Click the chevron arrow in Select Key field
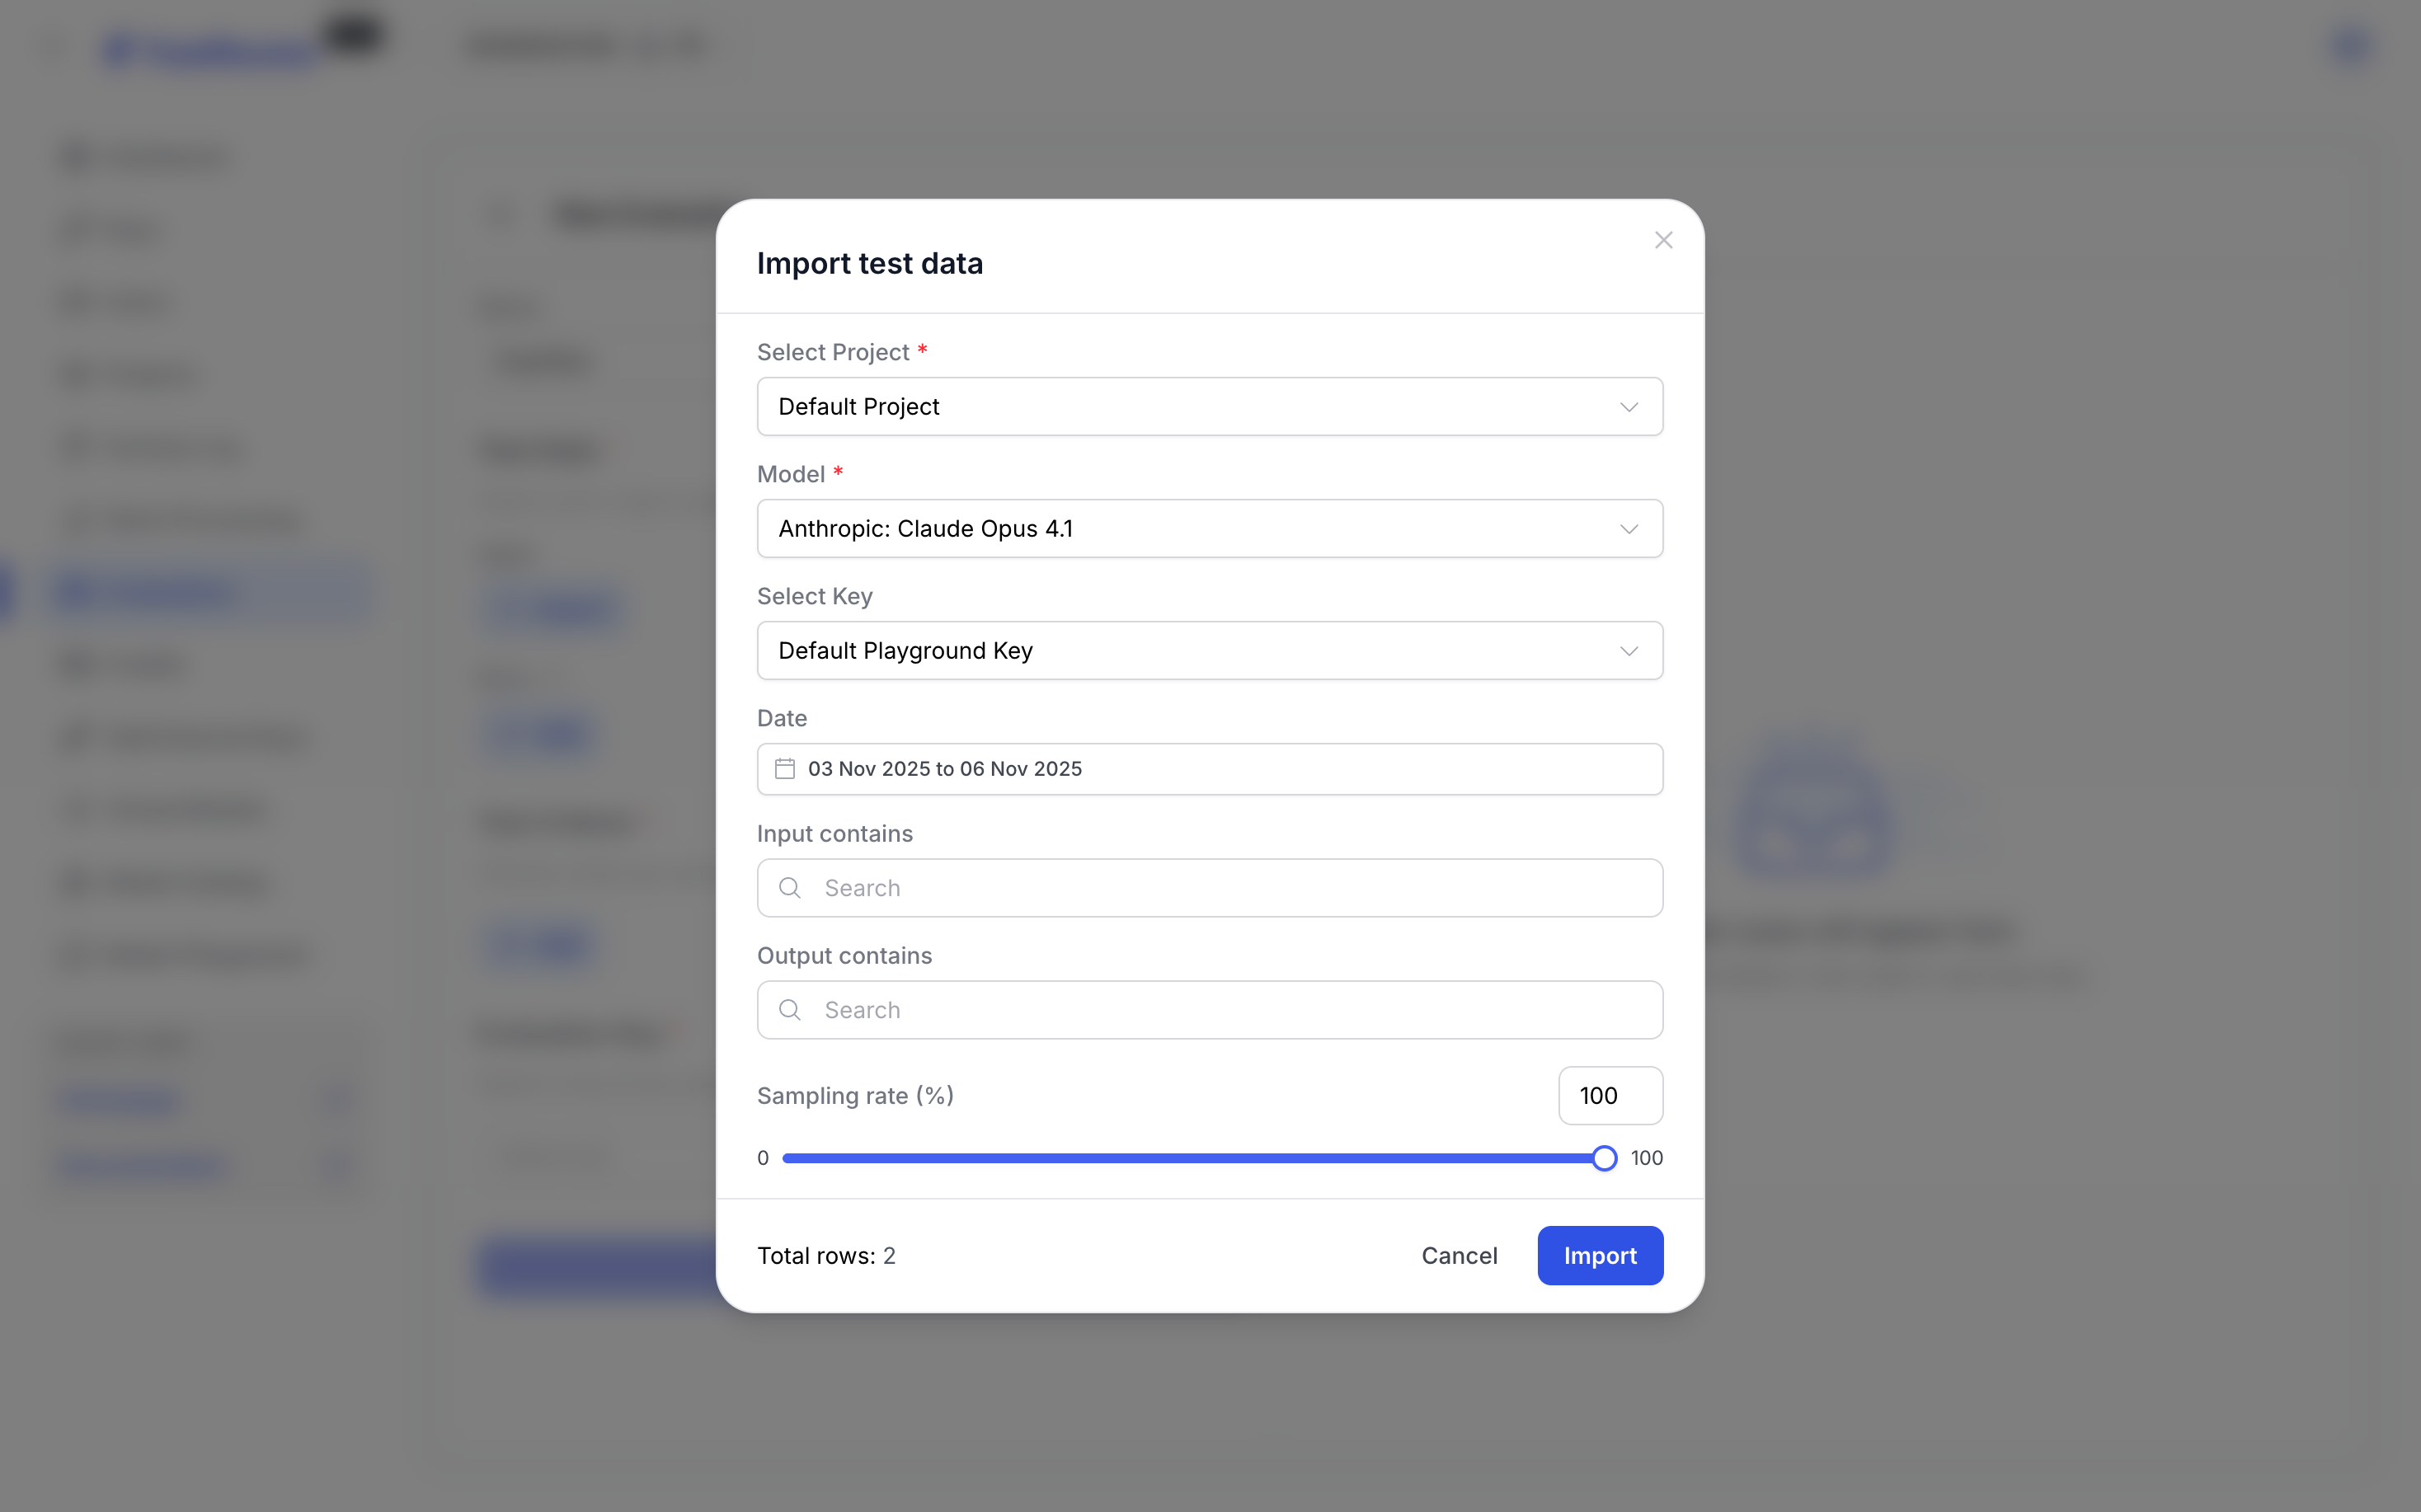2421x1512 pixels. 1628,651
